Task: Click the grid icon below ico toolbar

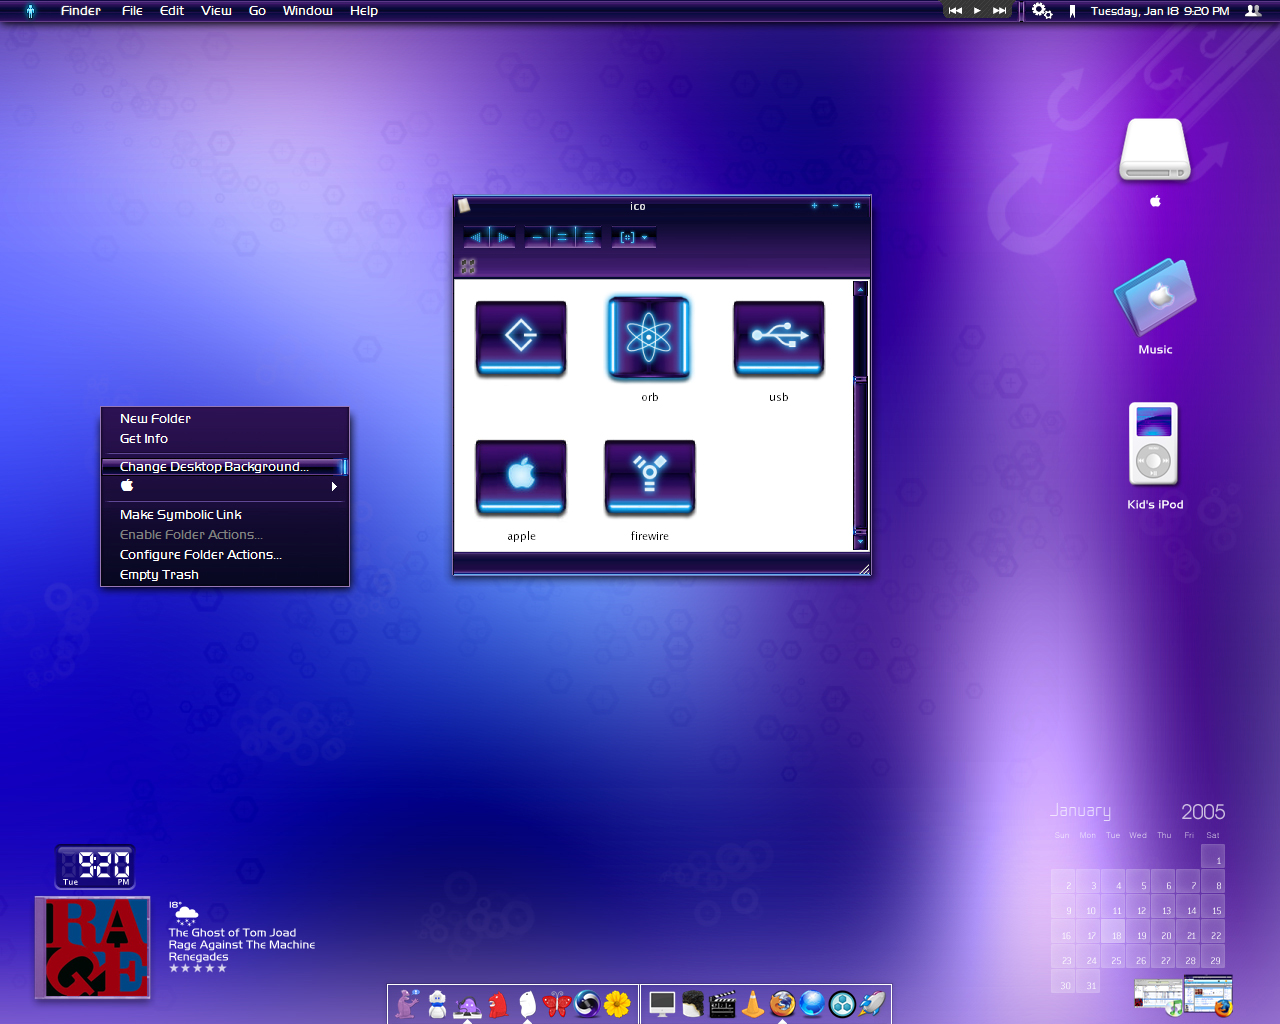Action: point(468,266)
